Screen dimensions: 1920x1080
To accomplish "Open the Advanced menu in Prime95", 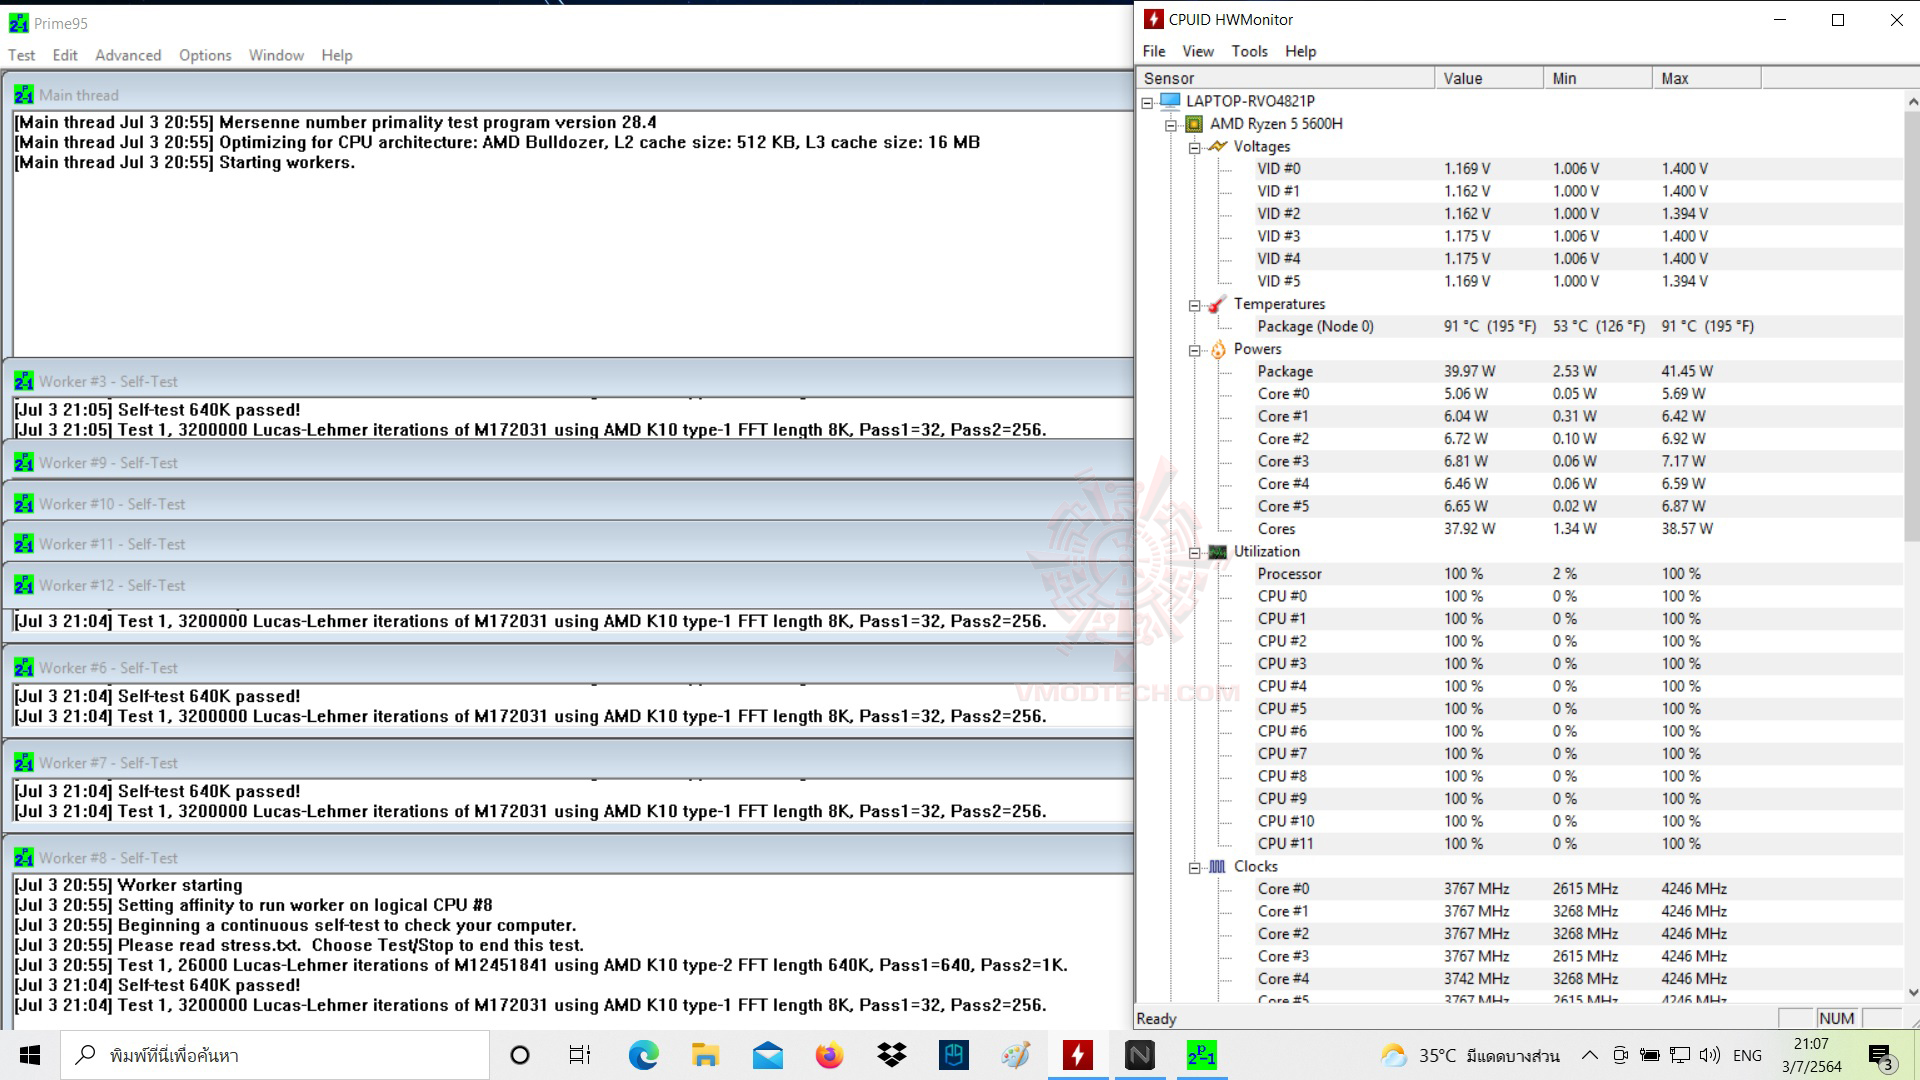I will pyautogui.click(x=128, y=55).
